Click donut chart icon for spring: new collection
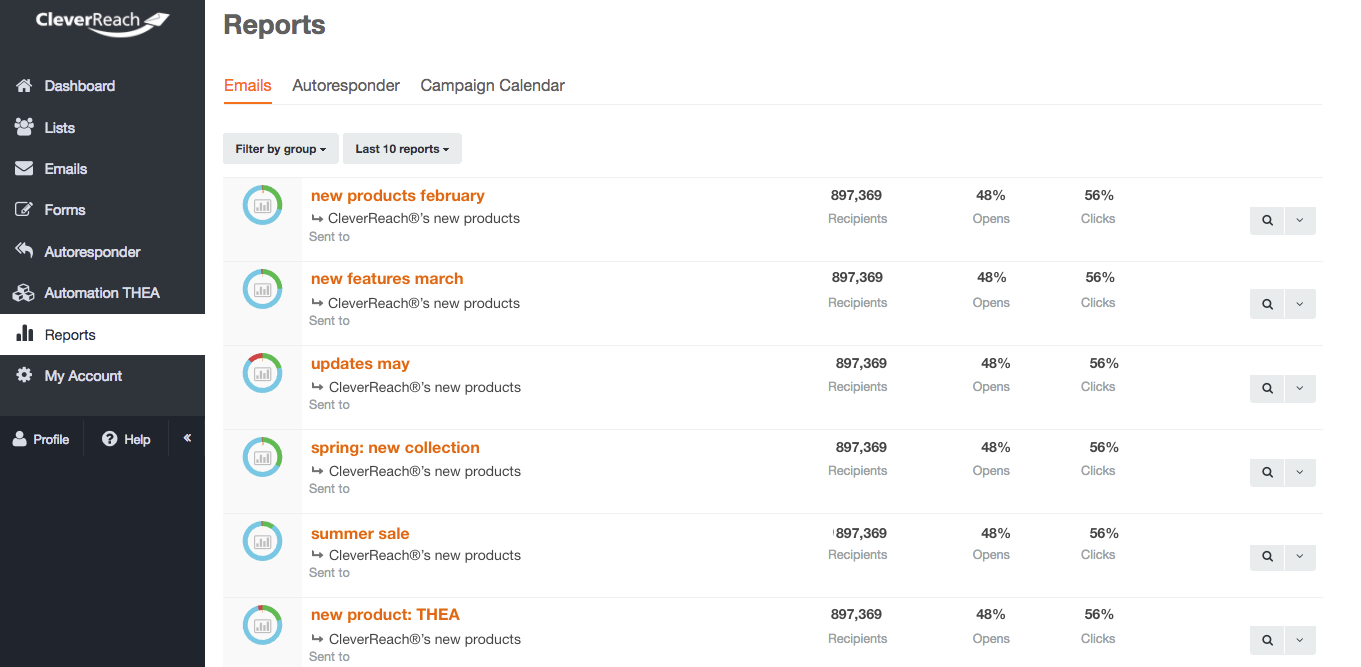This screenshot has width=1361, height=667. point(262,457)
